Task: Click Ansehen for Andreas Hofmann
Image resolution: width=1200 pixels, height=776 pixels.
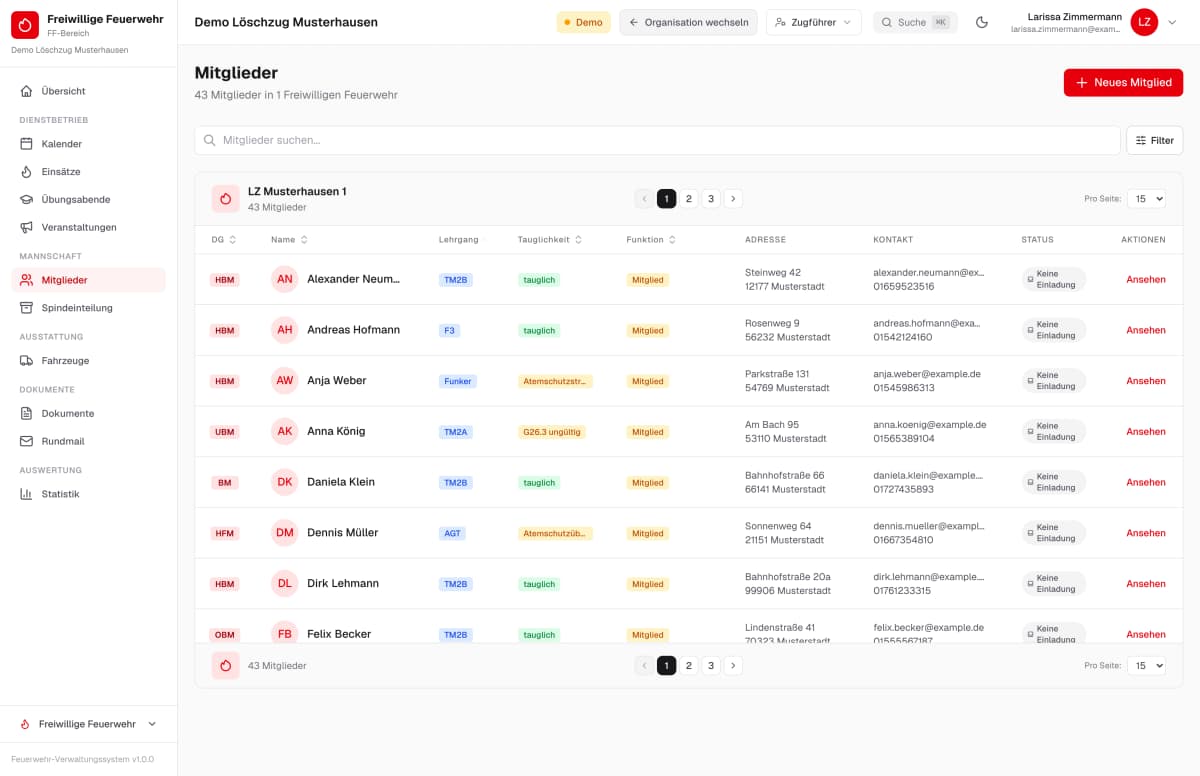Action: (1145, 330)
